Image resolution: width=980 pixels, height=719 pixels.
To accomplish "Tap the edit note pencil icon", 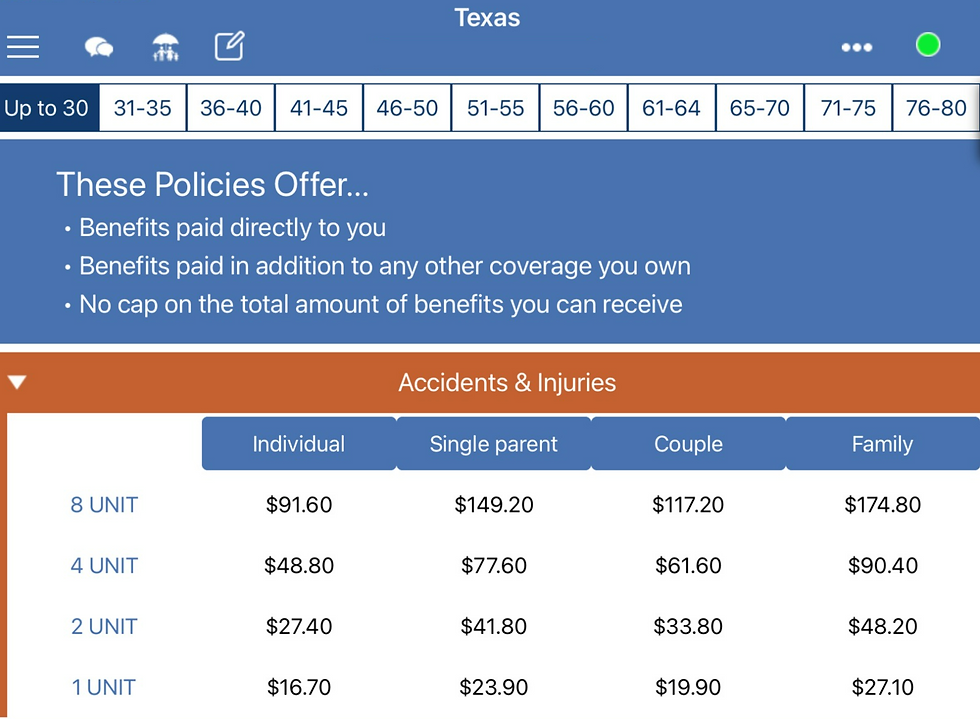I will tap(230, 46).
